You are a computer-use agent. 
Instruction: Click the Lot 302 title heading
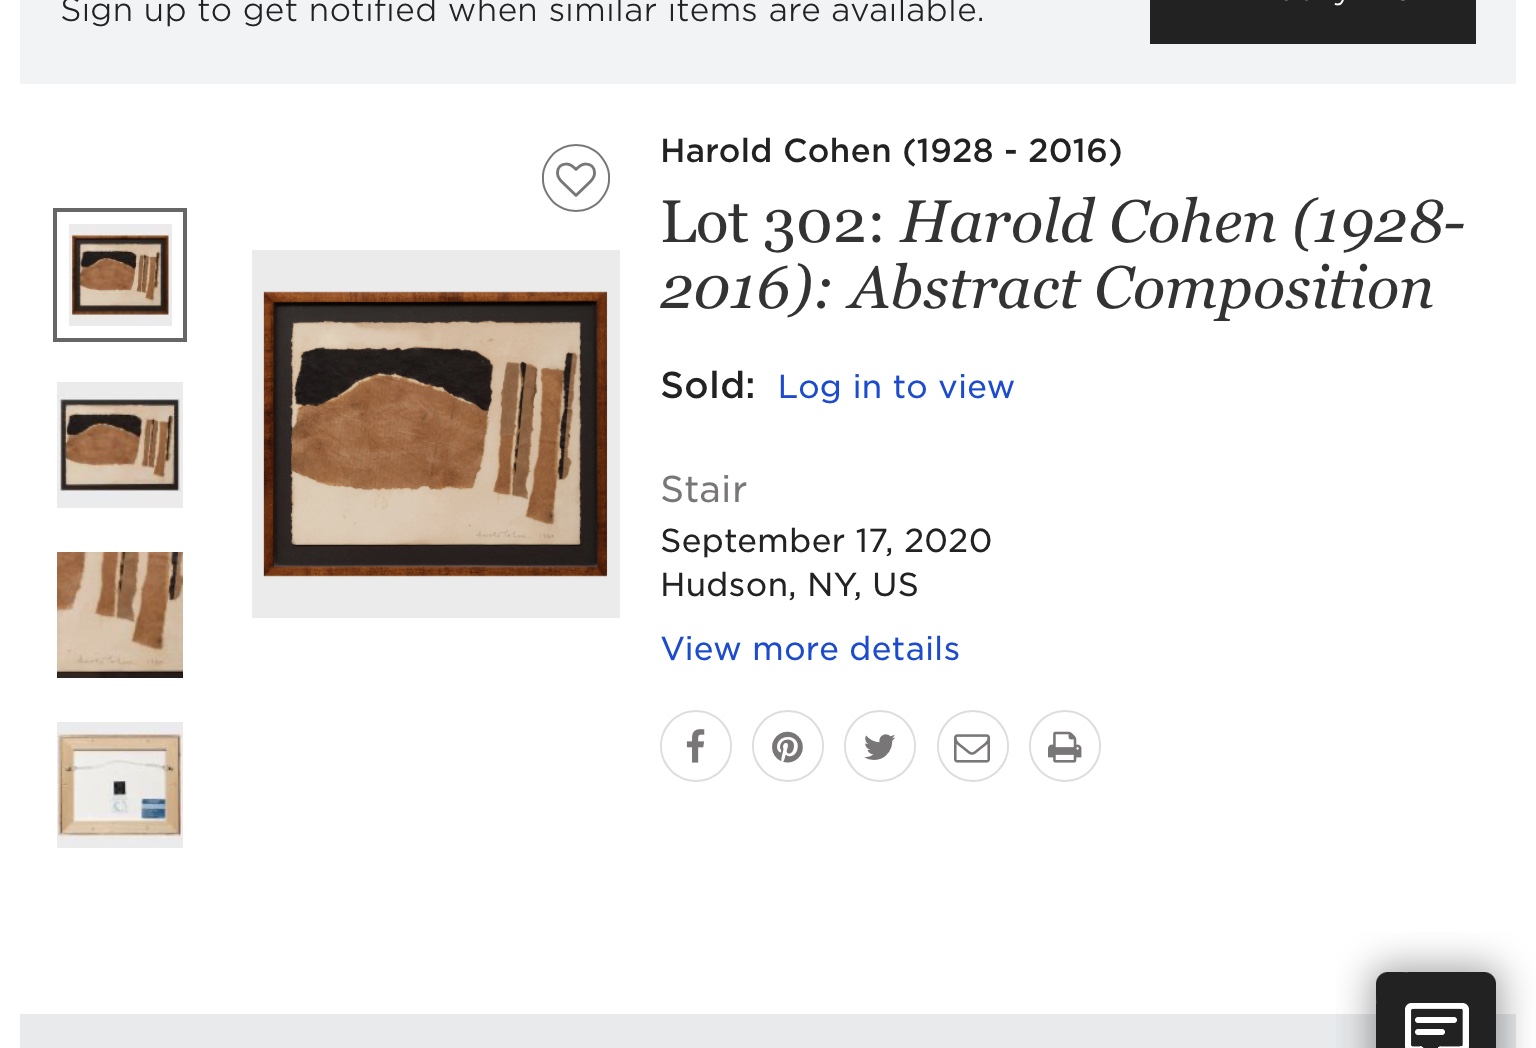pos(1062,255)
